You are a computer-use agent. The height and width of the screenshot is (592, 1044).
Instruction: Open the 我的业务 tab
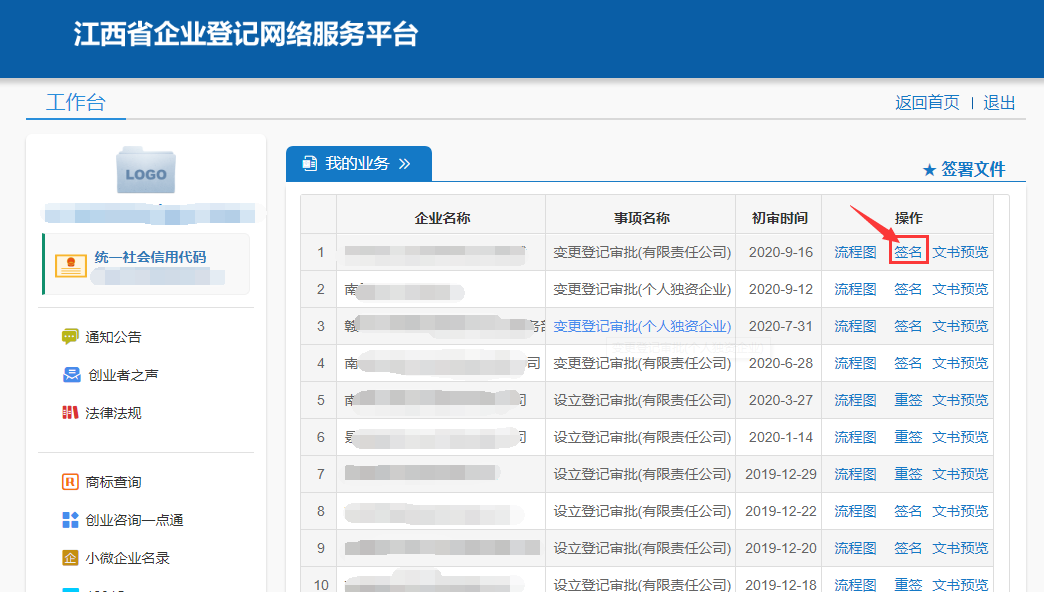[x=357, y=164]
